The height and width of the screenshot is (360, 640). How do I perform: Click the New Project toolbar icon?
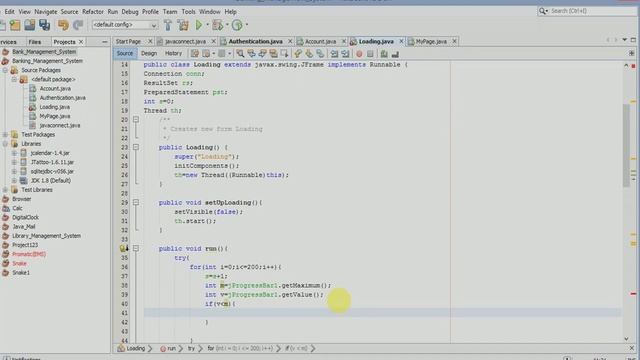[15, 25]
